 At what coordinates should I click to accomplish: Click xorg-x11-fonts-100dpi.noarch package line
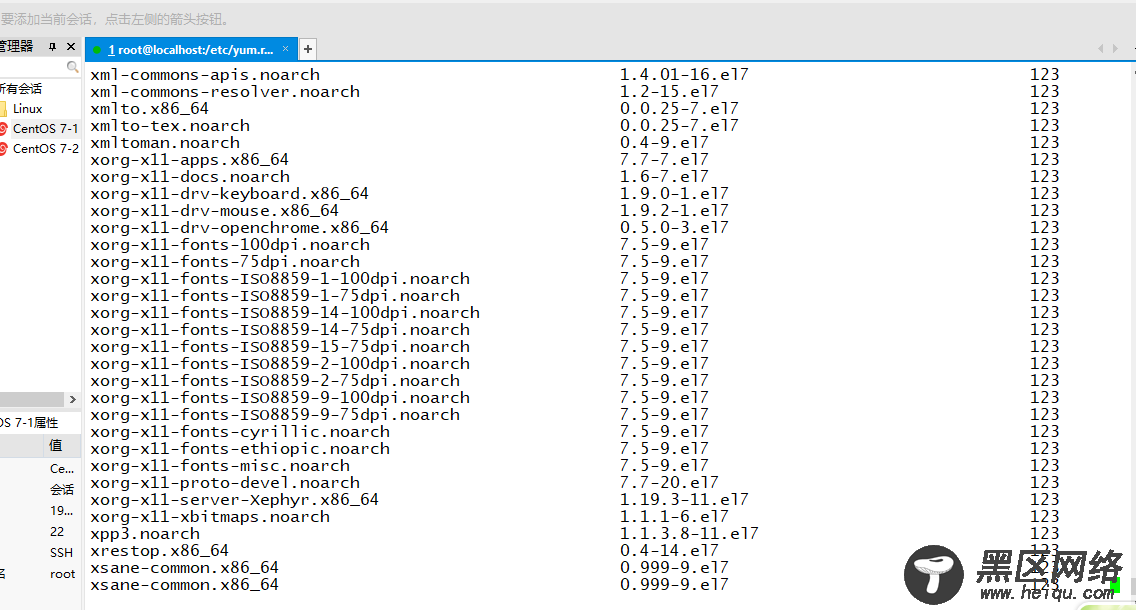230,245
